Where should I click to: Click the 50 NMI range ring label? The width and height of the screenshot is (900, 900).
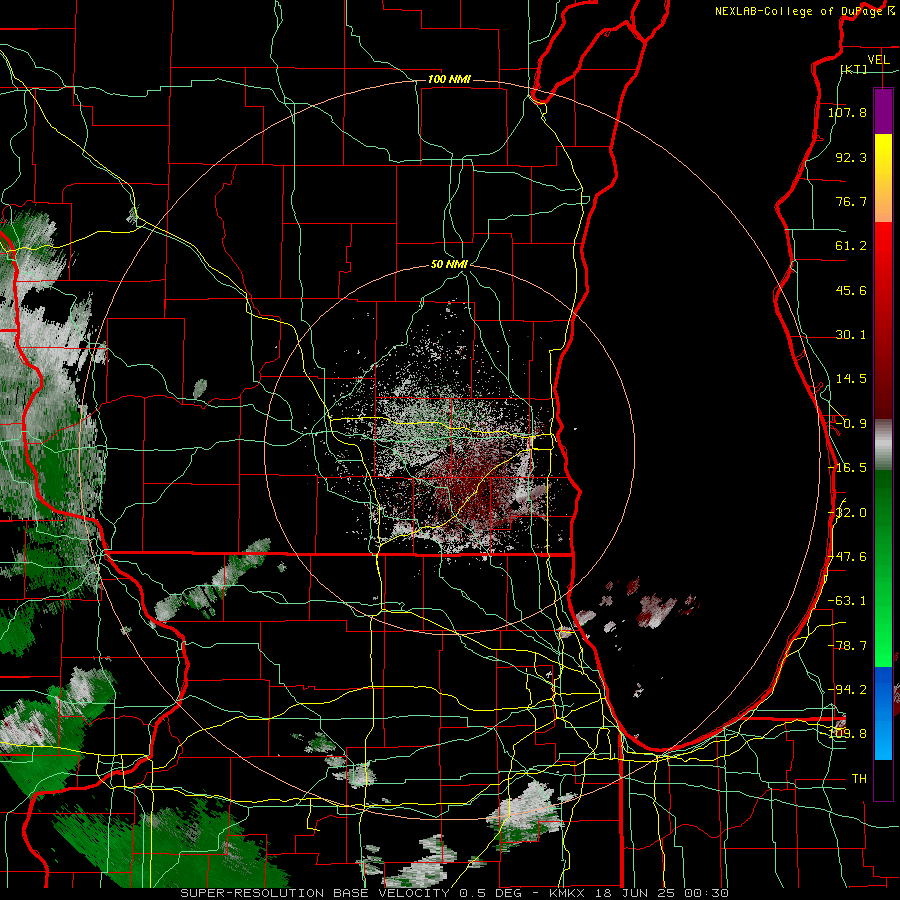[x=449, y=265]
